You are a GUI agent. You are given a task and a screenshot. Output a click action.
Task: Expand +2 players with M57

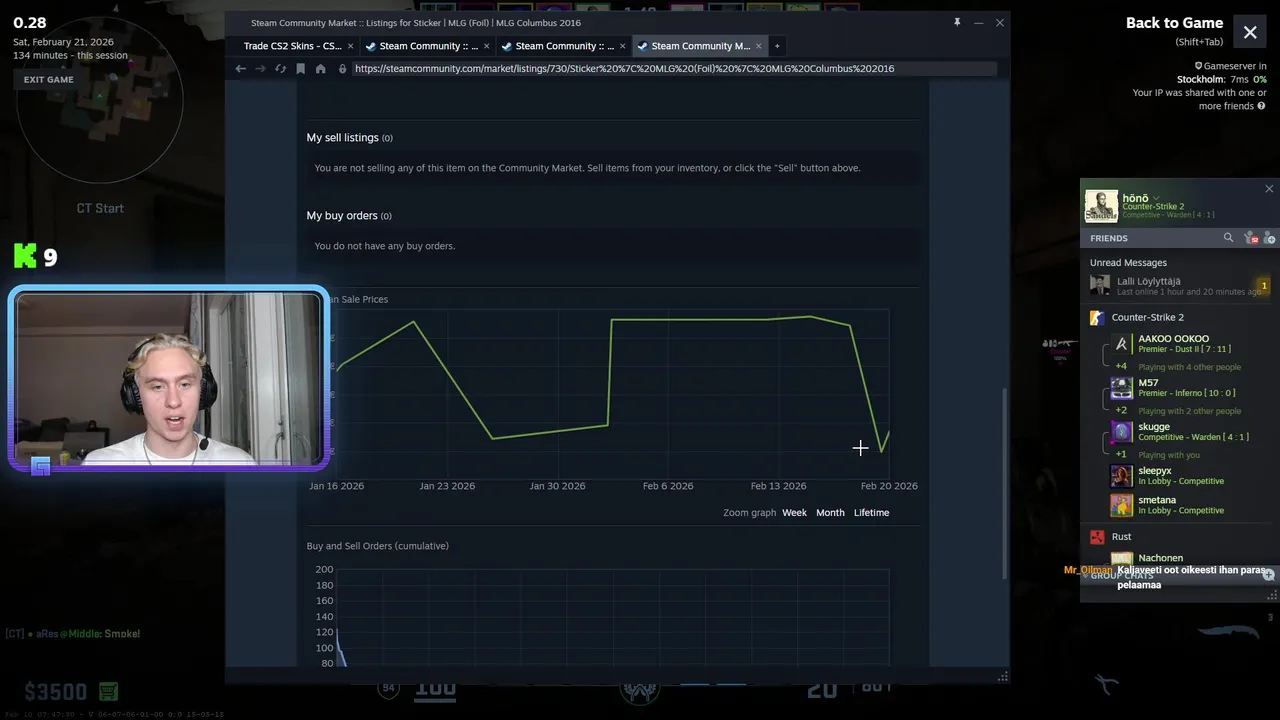[1121, 411]
